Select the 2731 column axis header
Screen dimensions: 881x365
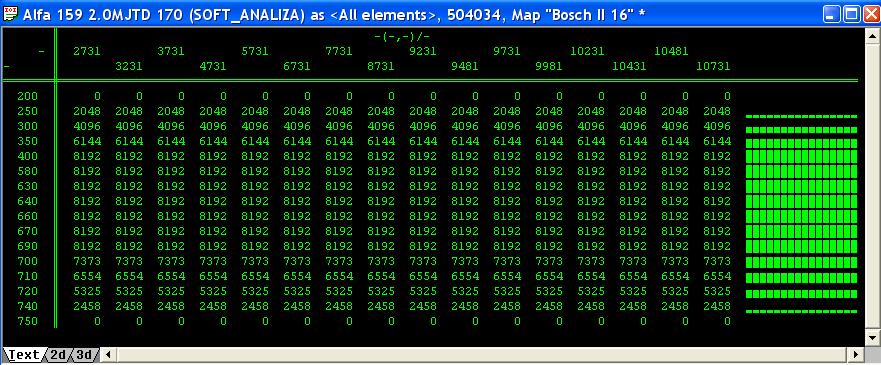point(87,51)
